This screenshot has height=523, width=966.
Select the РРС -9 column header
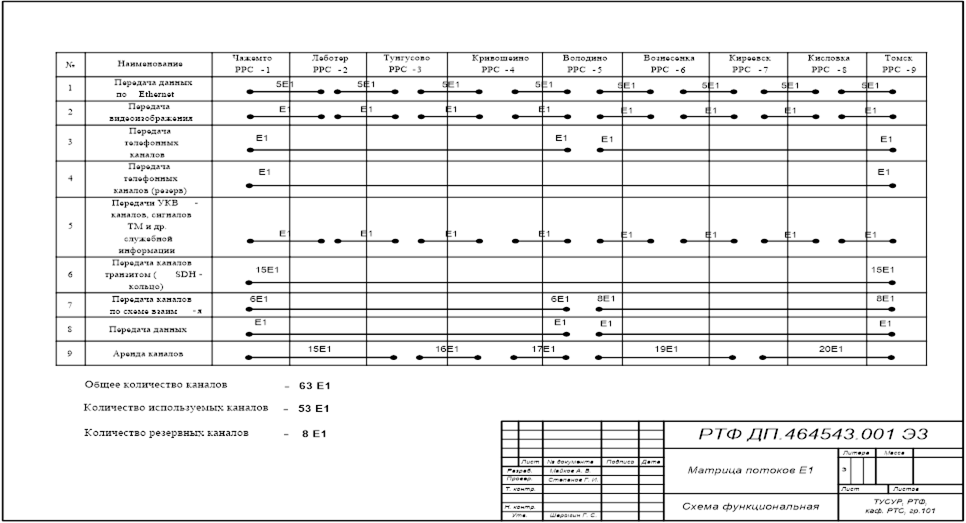[883, 64]
